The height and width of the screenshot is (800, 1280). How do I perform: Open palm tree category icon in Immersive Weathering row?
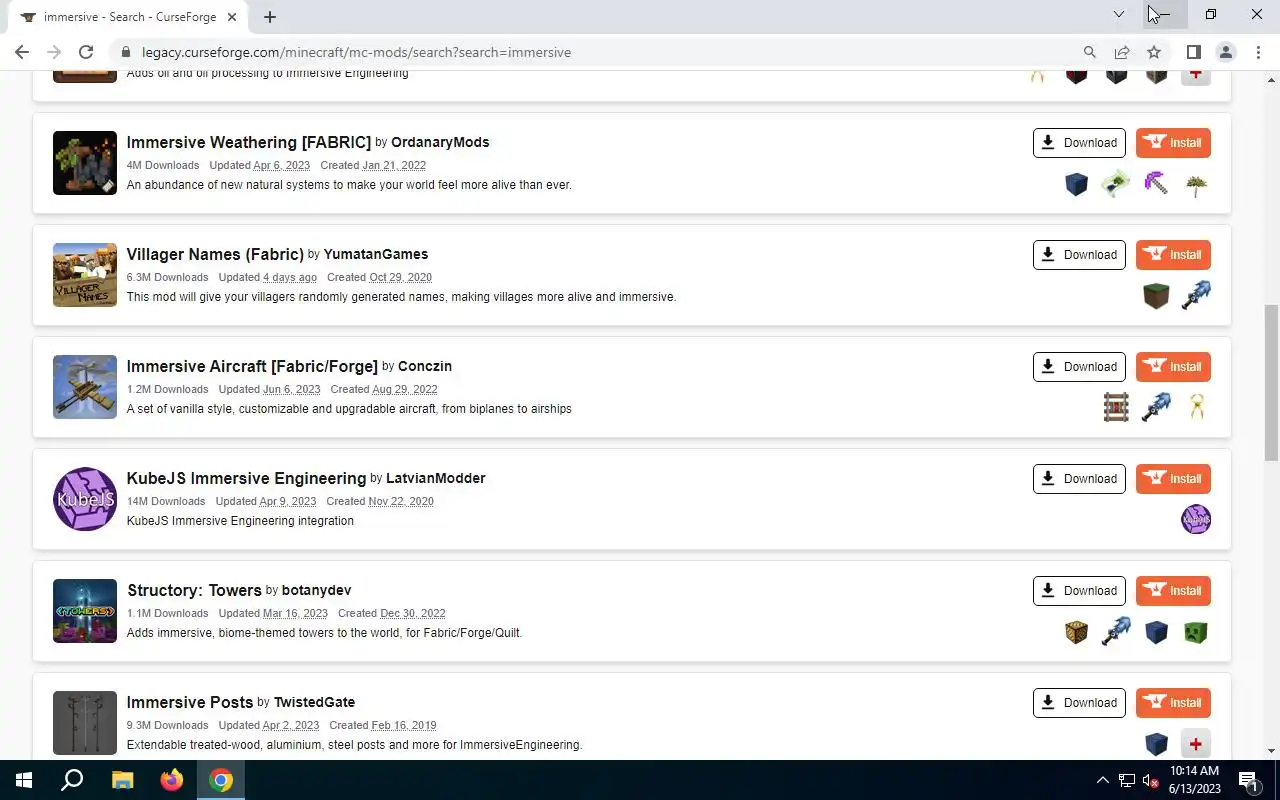tap(1196, 184)
